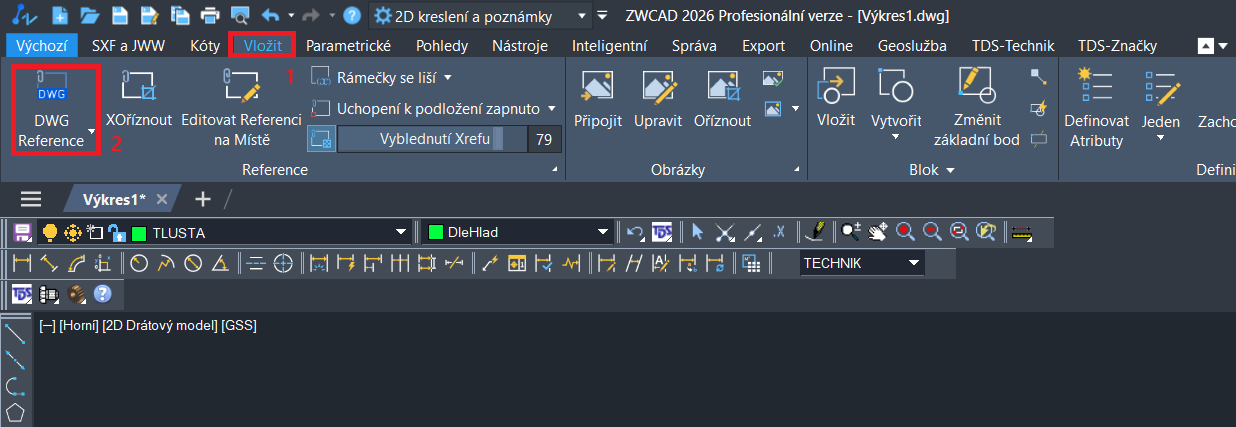Open the Vložit ribbon tab

(x=263, y=46)
